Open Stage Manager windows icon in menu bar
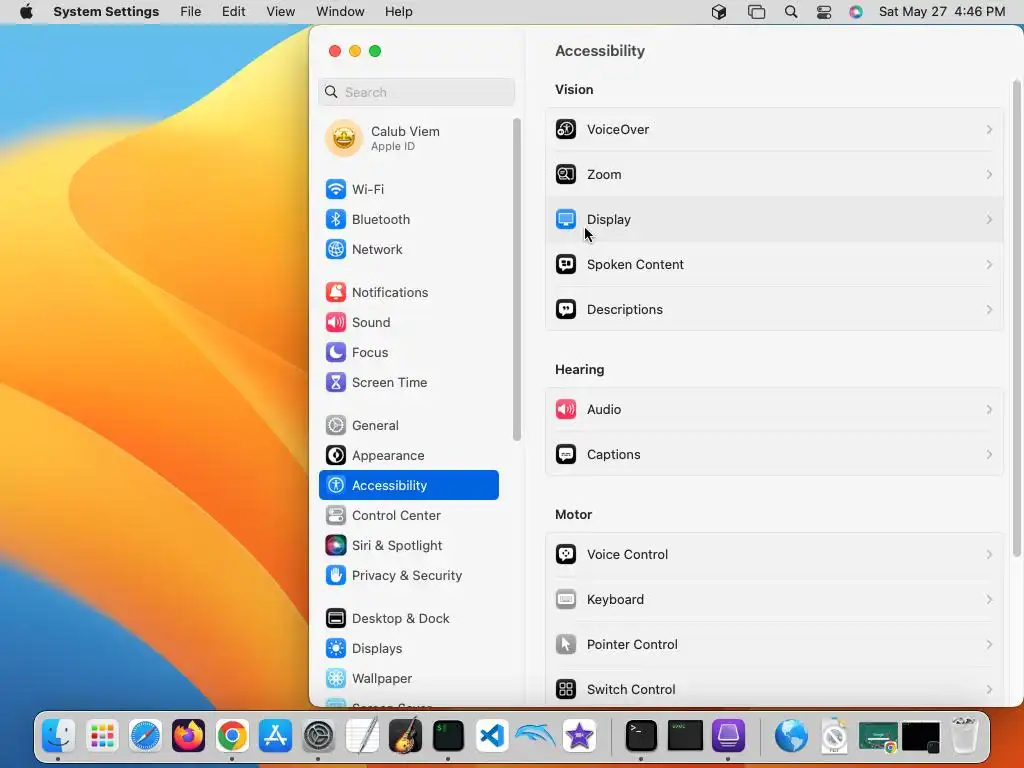 (x=756, y=12)
